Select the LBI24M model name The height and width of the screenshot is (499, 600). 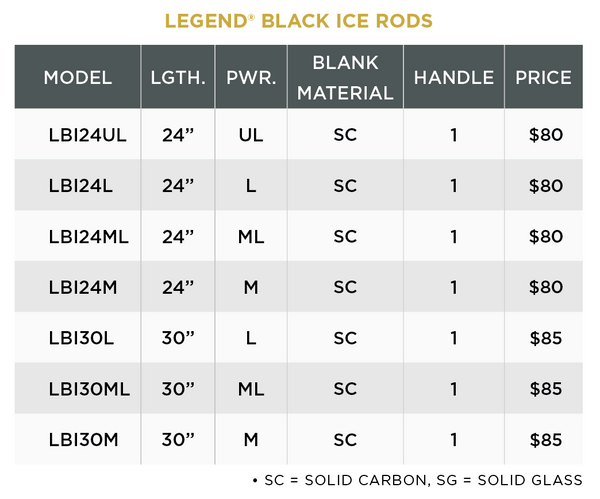click(x=81, y=287)
